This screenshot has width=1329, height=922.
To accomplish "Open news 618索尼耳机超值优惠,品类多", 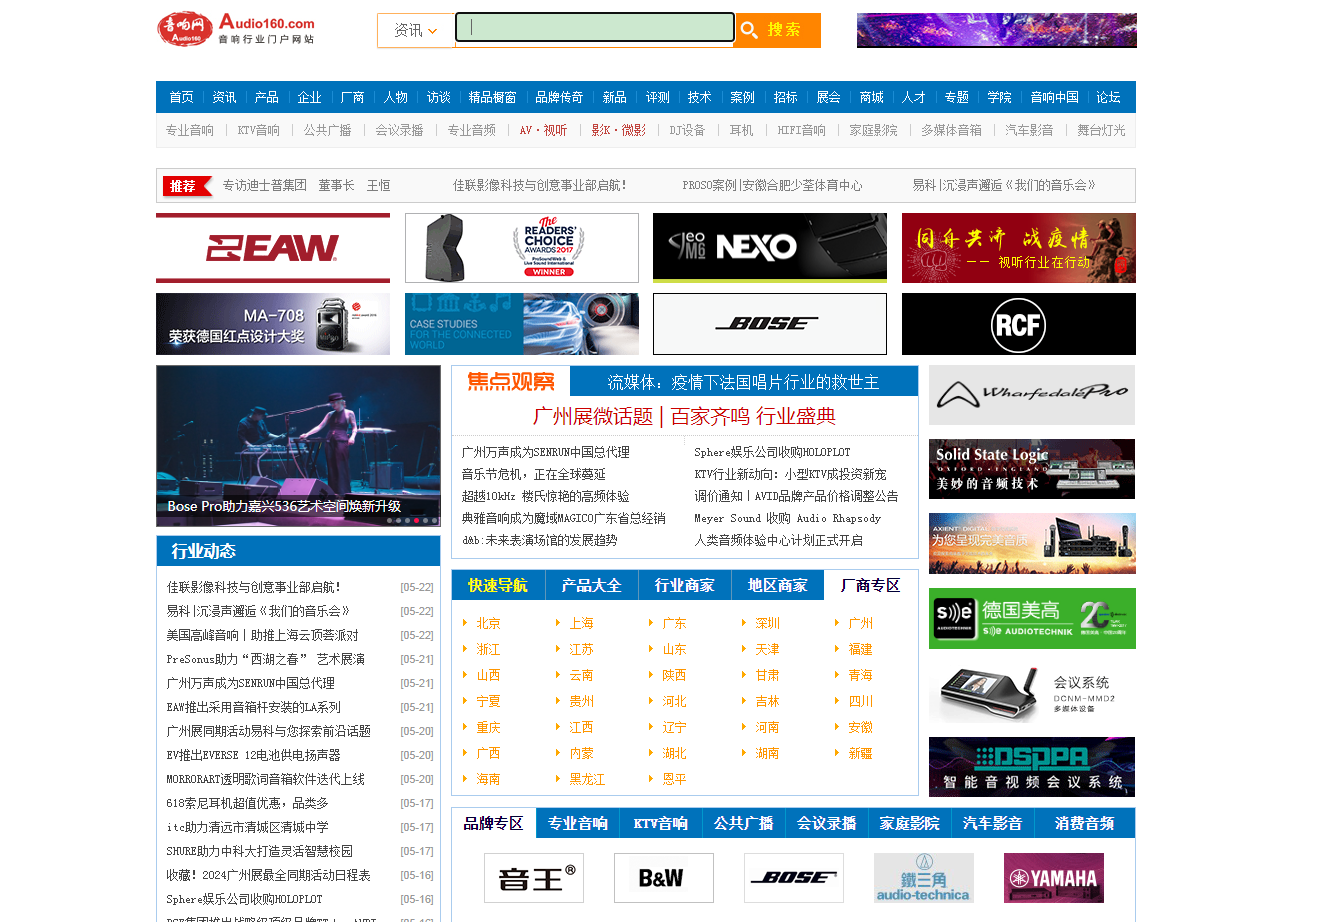I will click(247, 803).
